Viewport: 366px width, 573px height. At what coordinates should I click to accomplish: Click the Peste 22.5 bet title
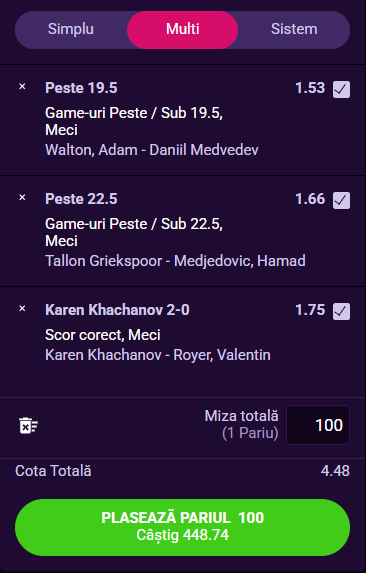(81, 199)
